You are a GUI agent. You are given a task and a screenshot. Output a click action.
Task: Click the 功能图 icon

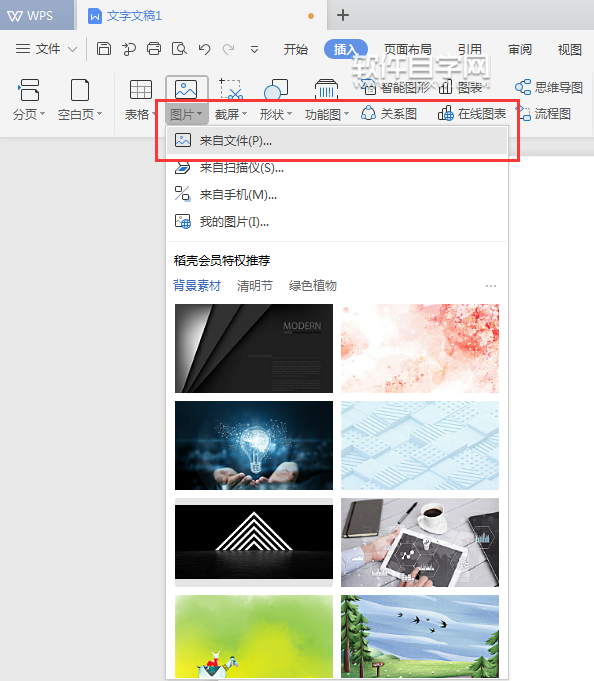(326, 89)
